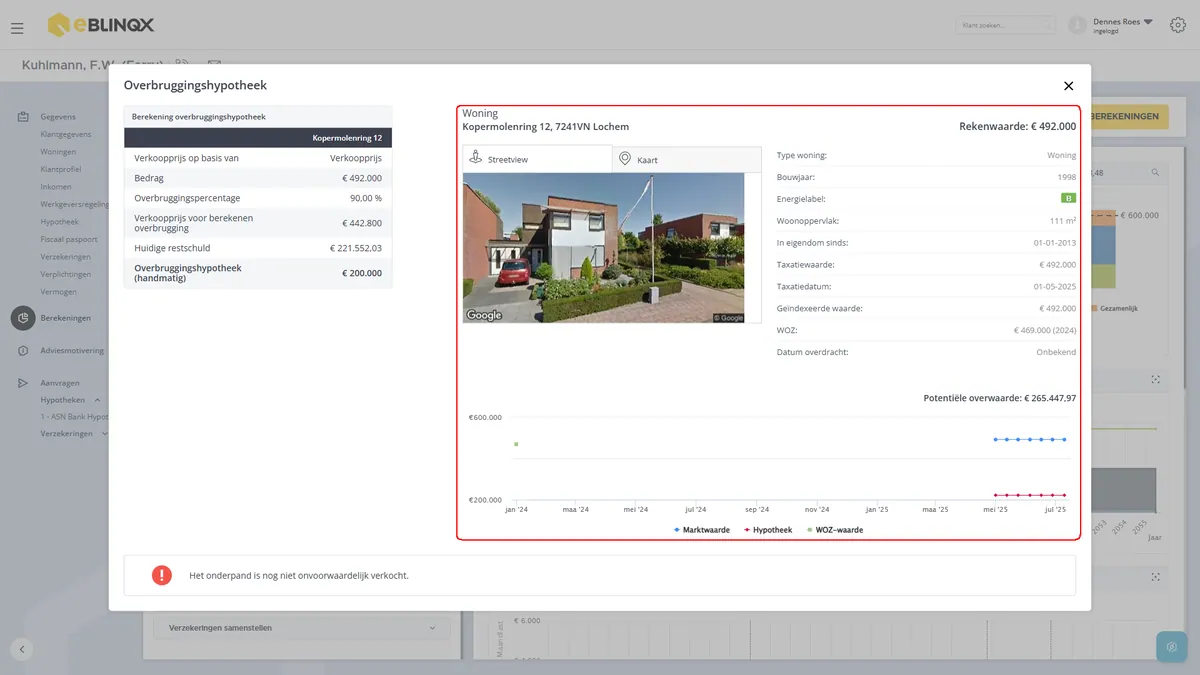Viewport: 1200px width, 675px height.
Task: Click the Bouwjaar value 1998
Action: 1067,177
